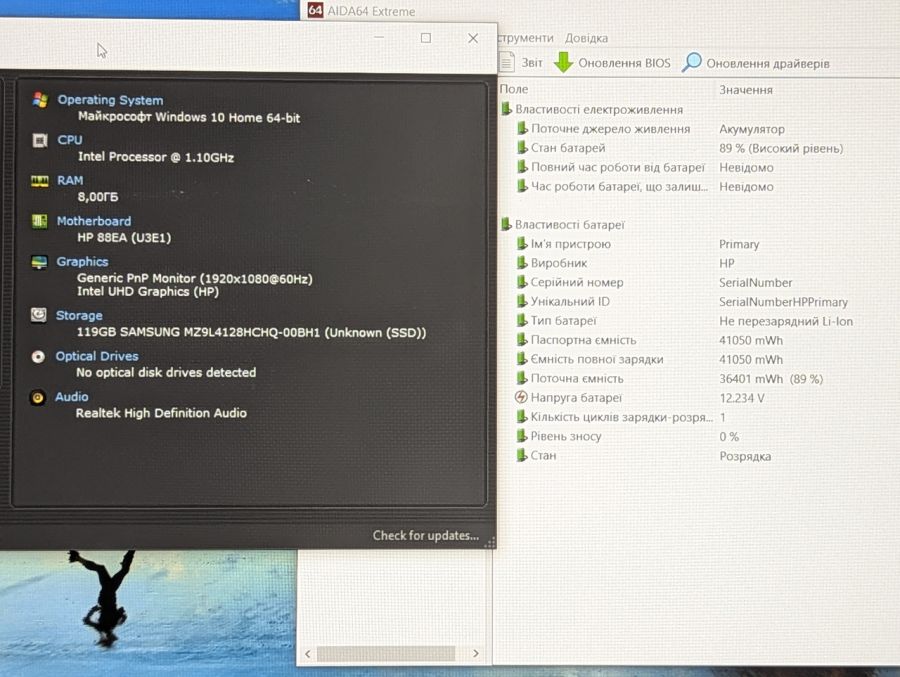Viewport: 900px width, 677px height.
Task: Select the Серійний номер row
Action: coord(654,282)
